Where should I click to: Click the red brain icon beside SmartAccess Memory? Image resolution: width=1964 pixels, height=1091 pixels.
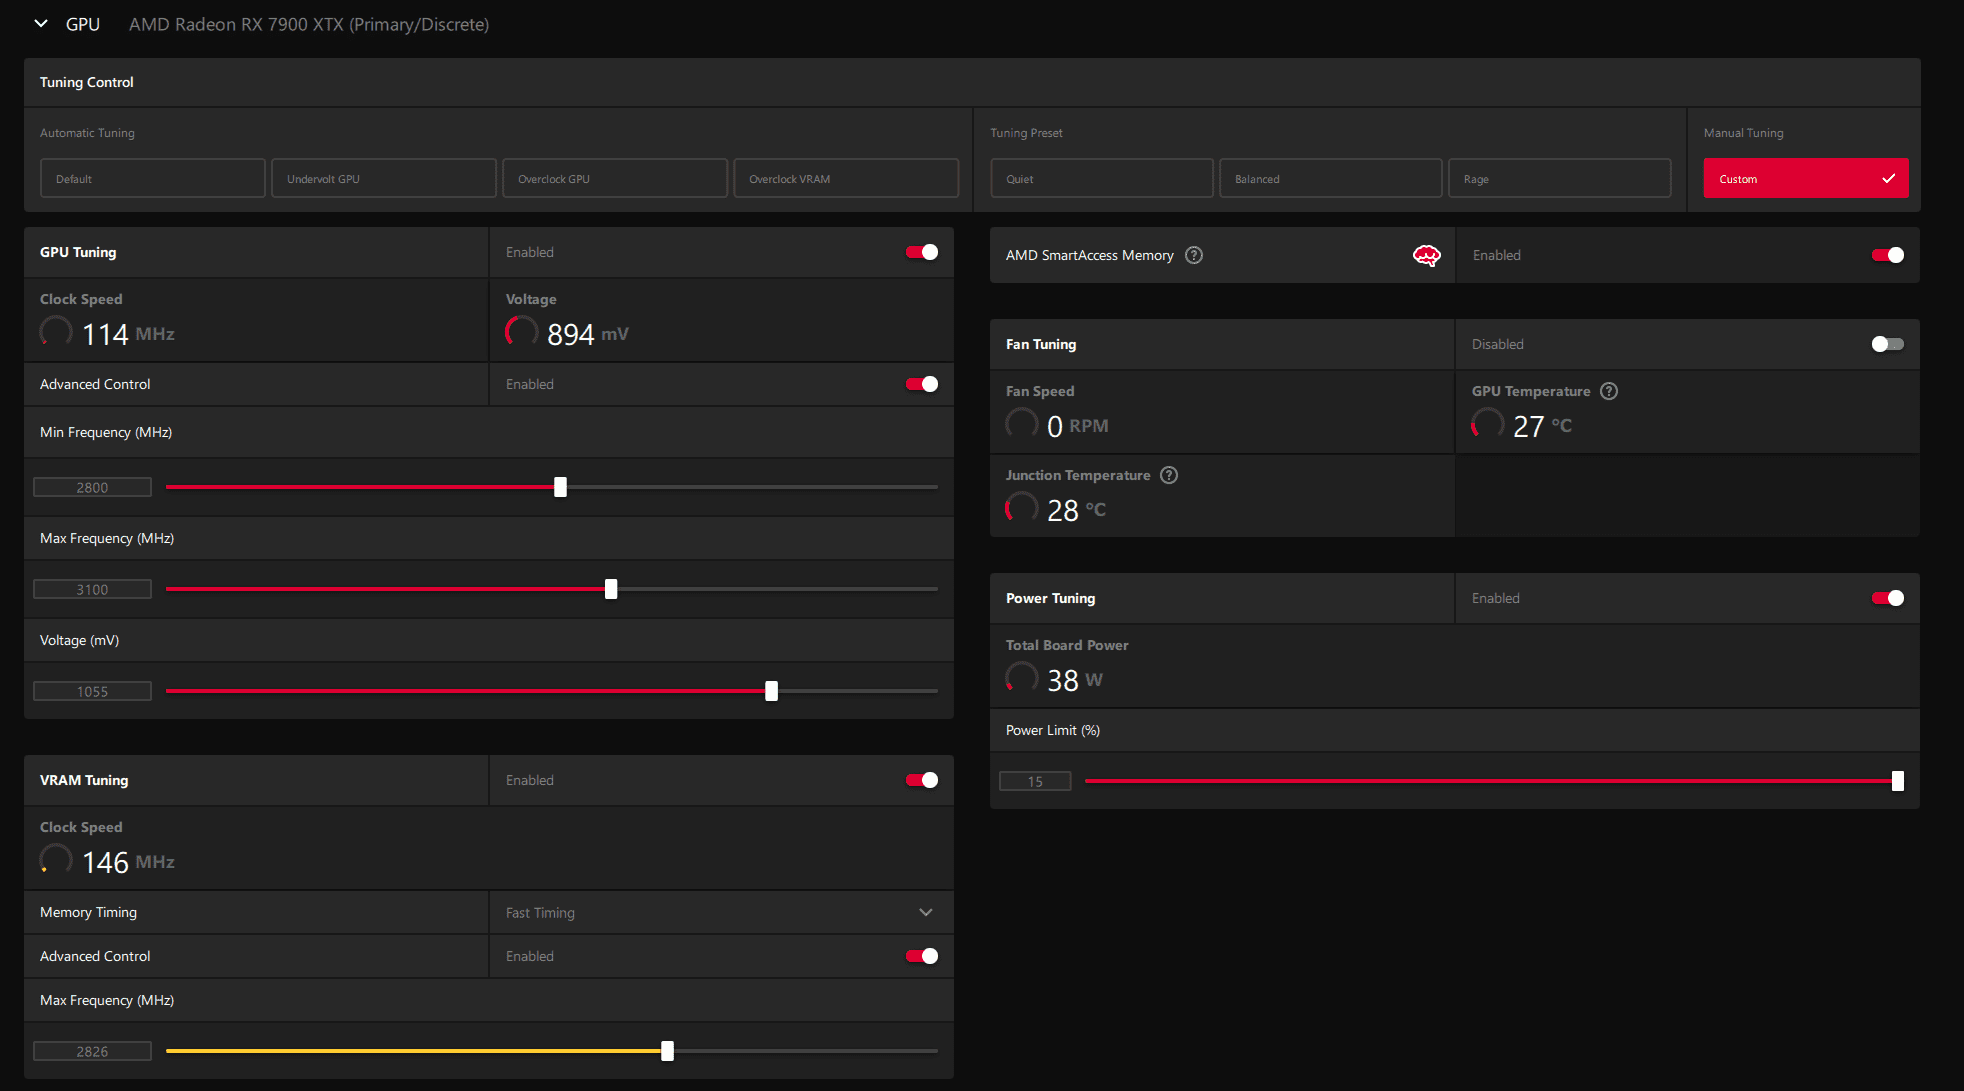(x=1426, y=256)
